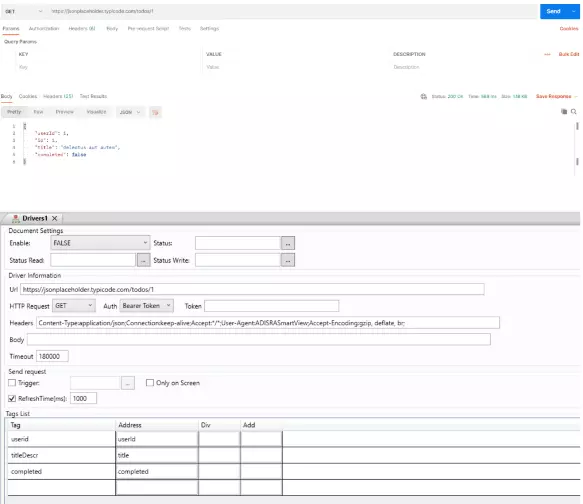Screen dimensions: 583x504
Task: Click the Save Response link
Action: [553, 96]
